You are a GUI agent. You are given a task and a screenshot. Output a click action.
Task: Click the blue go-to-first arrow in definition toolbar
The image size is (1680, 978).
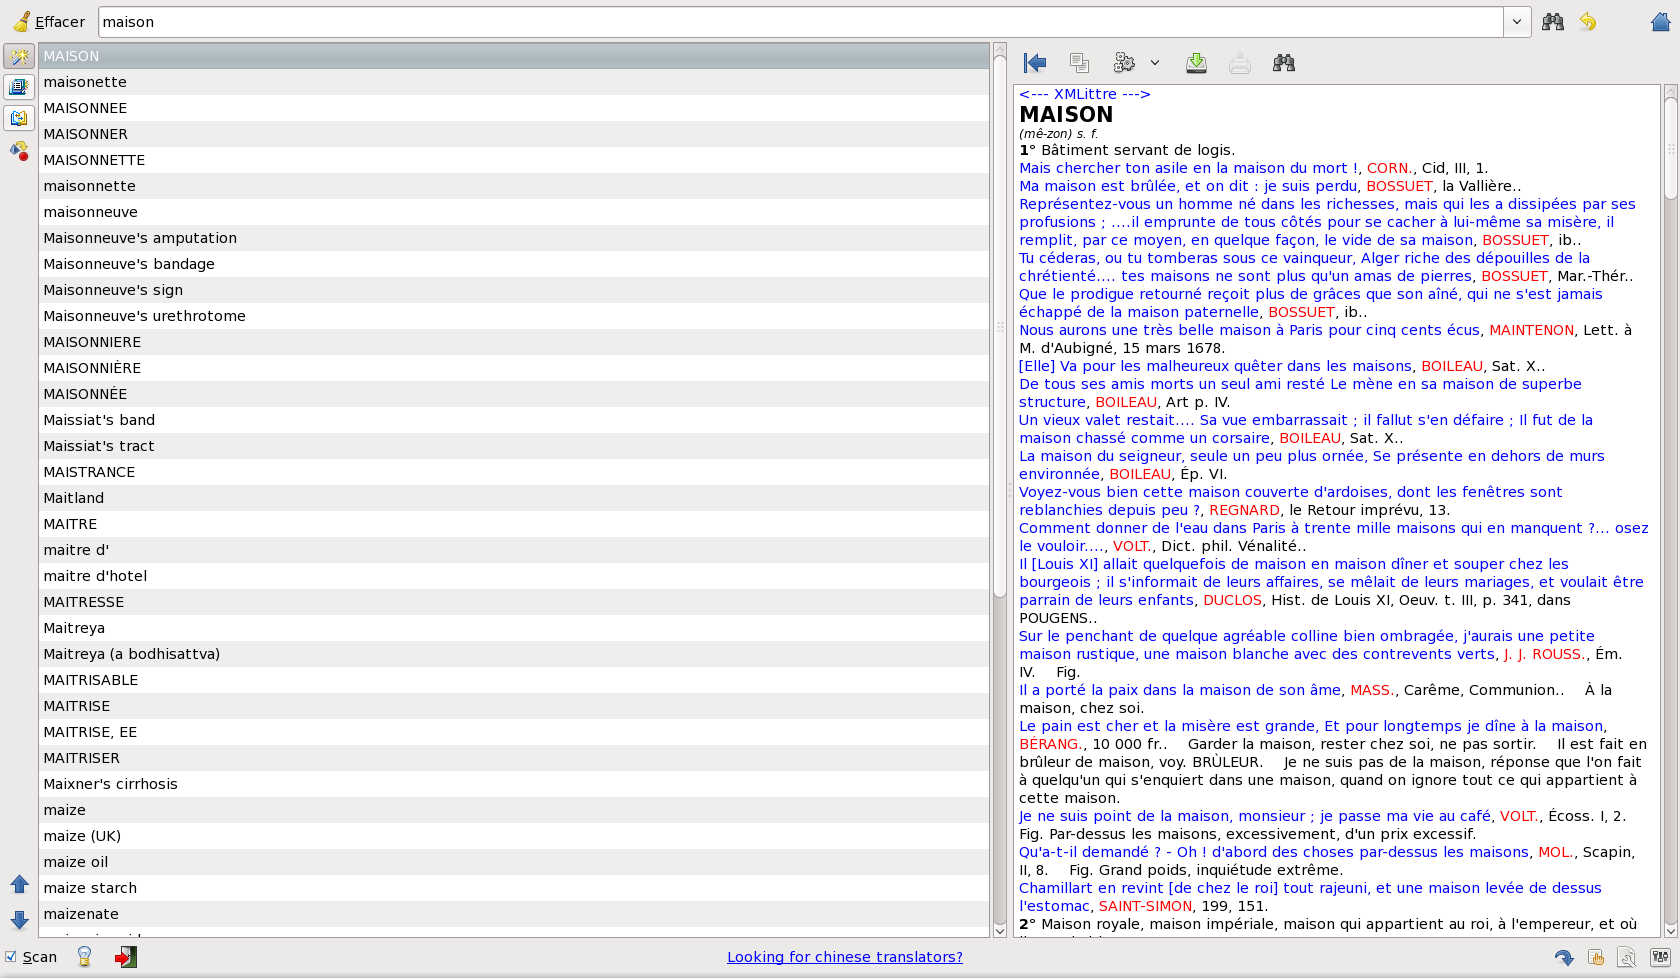click(x=1035, y=63)
